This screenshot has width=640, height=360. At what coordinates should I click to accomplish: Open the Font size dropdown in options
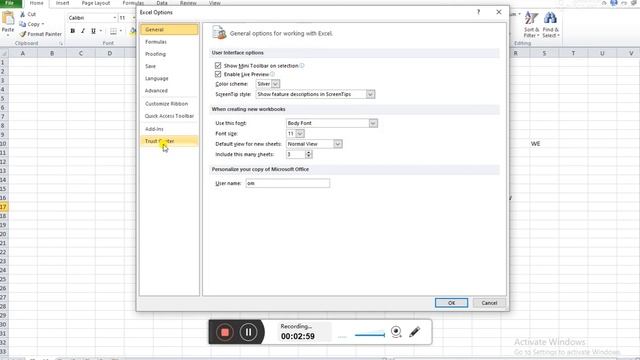300,134
